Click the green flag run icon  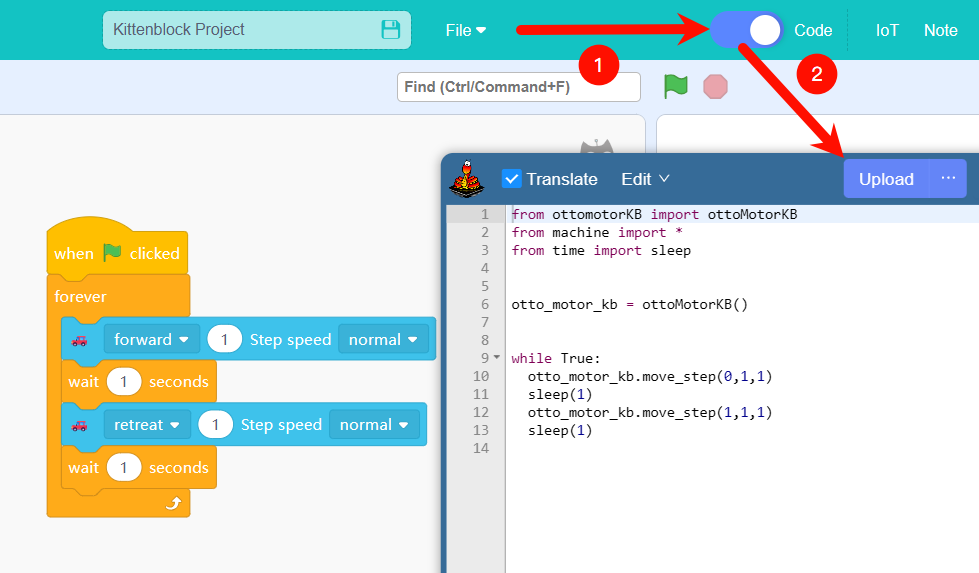pyautogui.click(x=676, y=87)
